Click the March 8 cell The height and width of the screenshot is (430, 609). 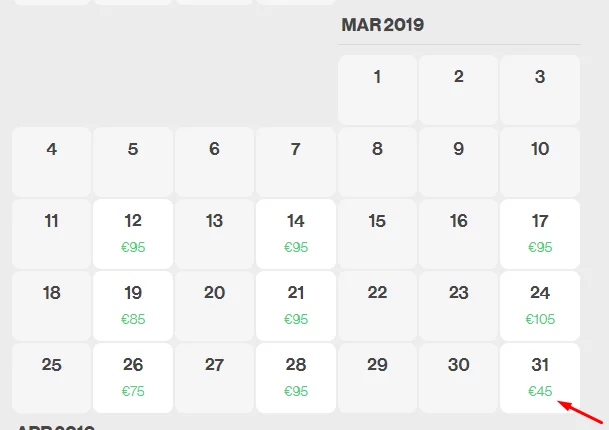tap(377, 161)
